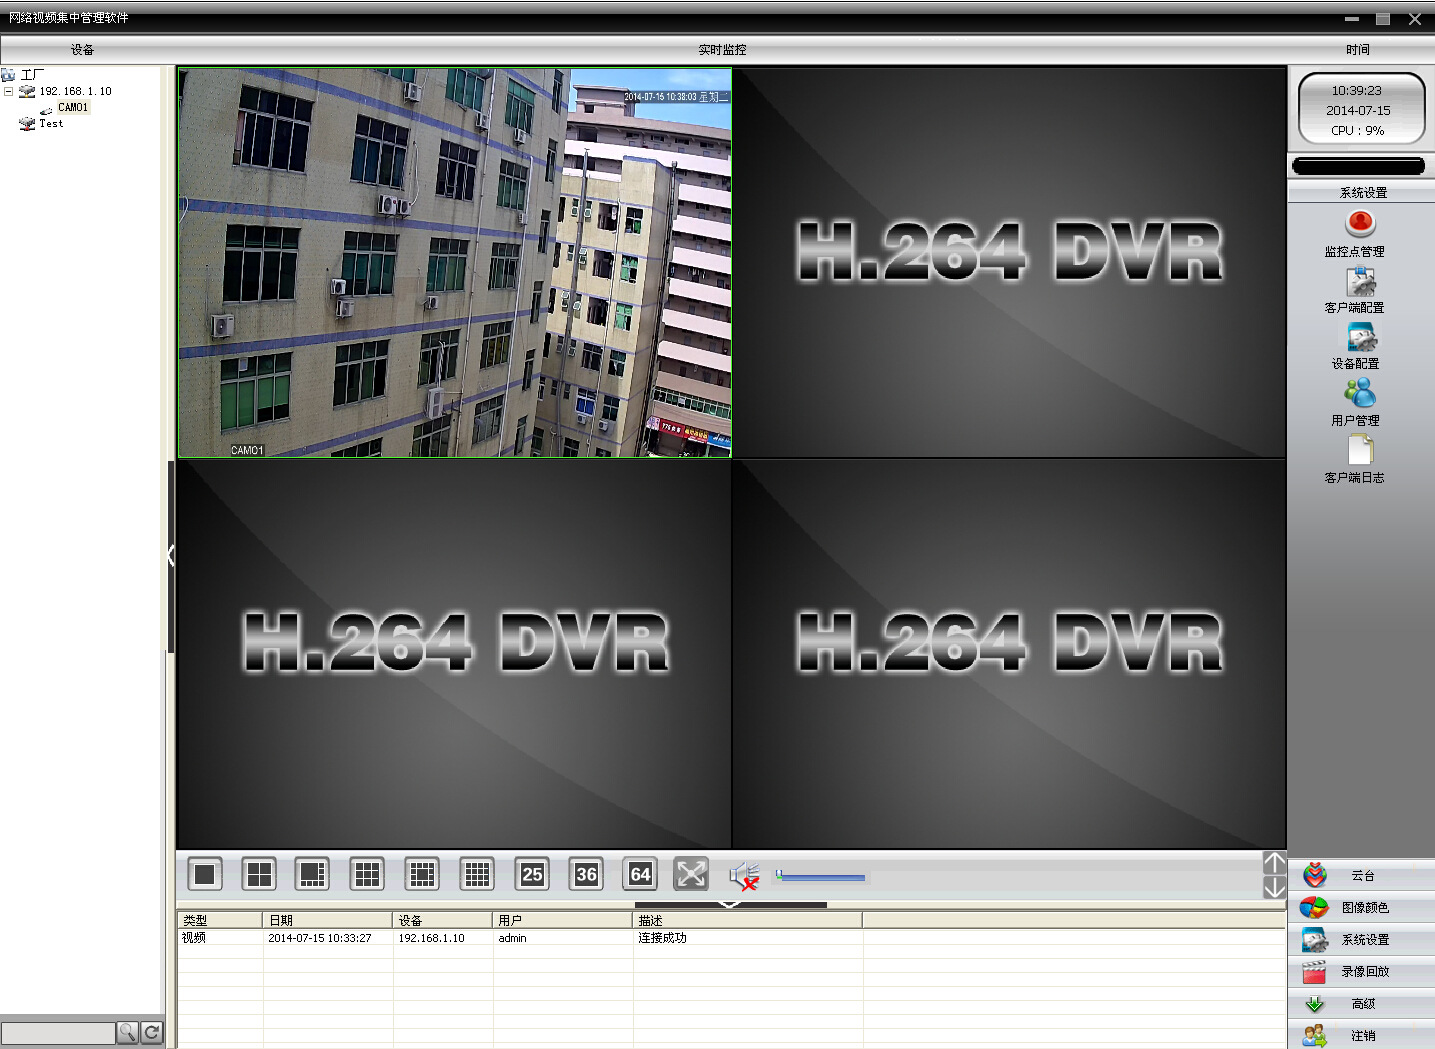Adjust the volume slider bar
The height and width of the screenshot is (1049, 1435).
point(820,877)
